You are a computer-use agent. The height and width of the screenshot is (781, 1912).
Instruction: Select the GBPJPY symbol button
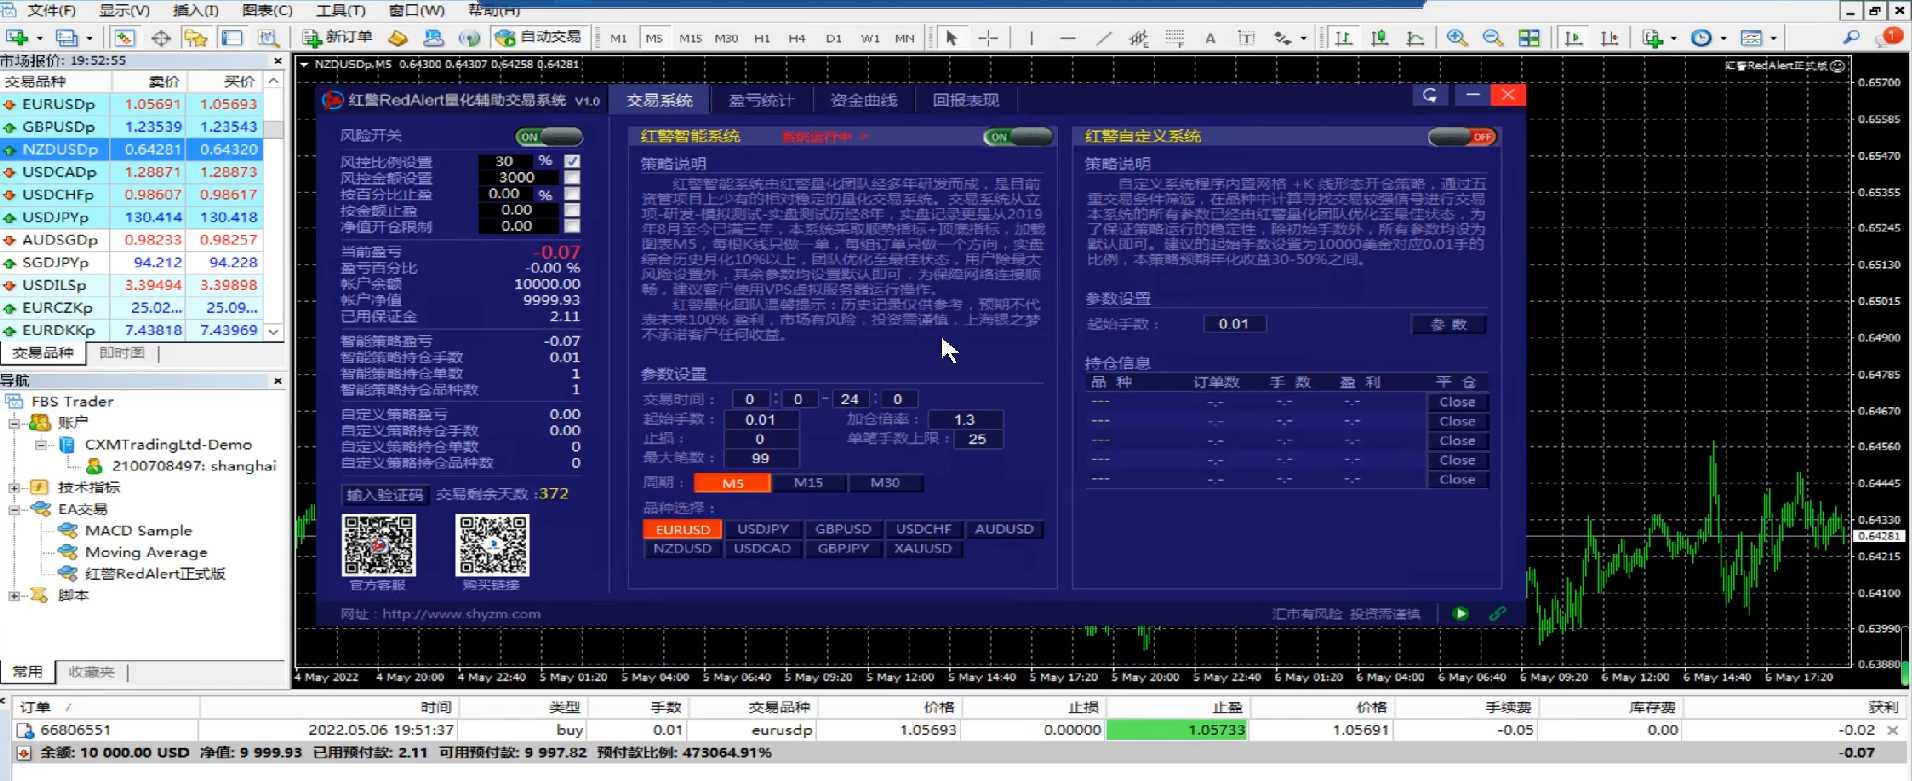tap(843, 548)
